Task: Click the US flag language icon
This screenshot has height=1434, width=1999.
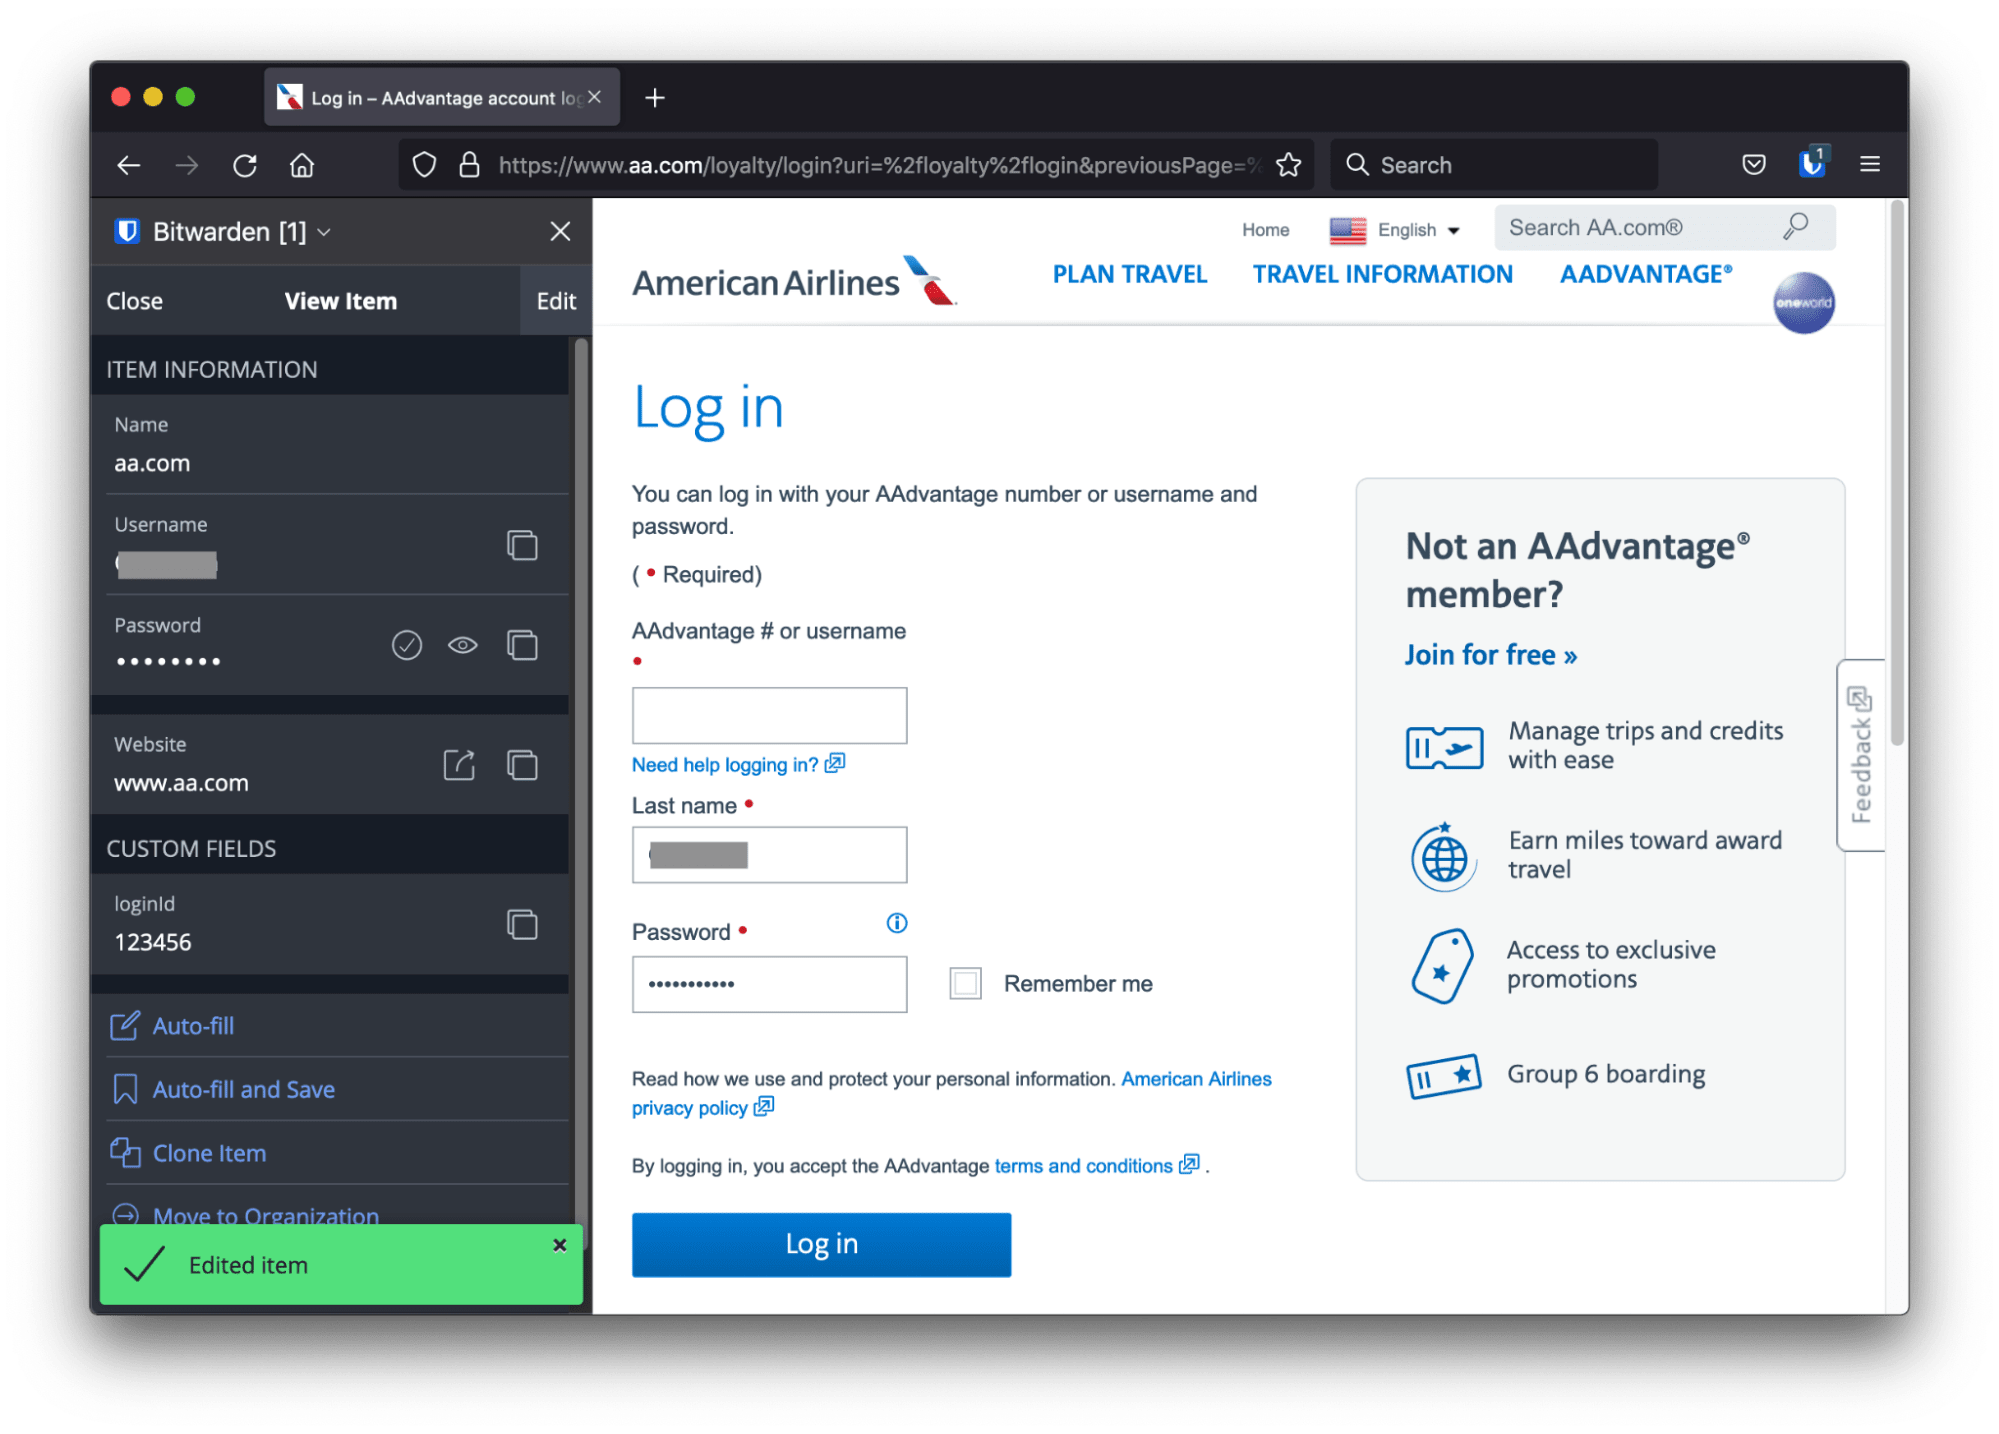Action: point(1347,230)
